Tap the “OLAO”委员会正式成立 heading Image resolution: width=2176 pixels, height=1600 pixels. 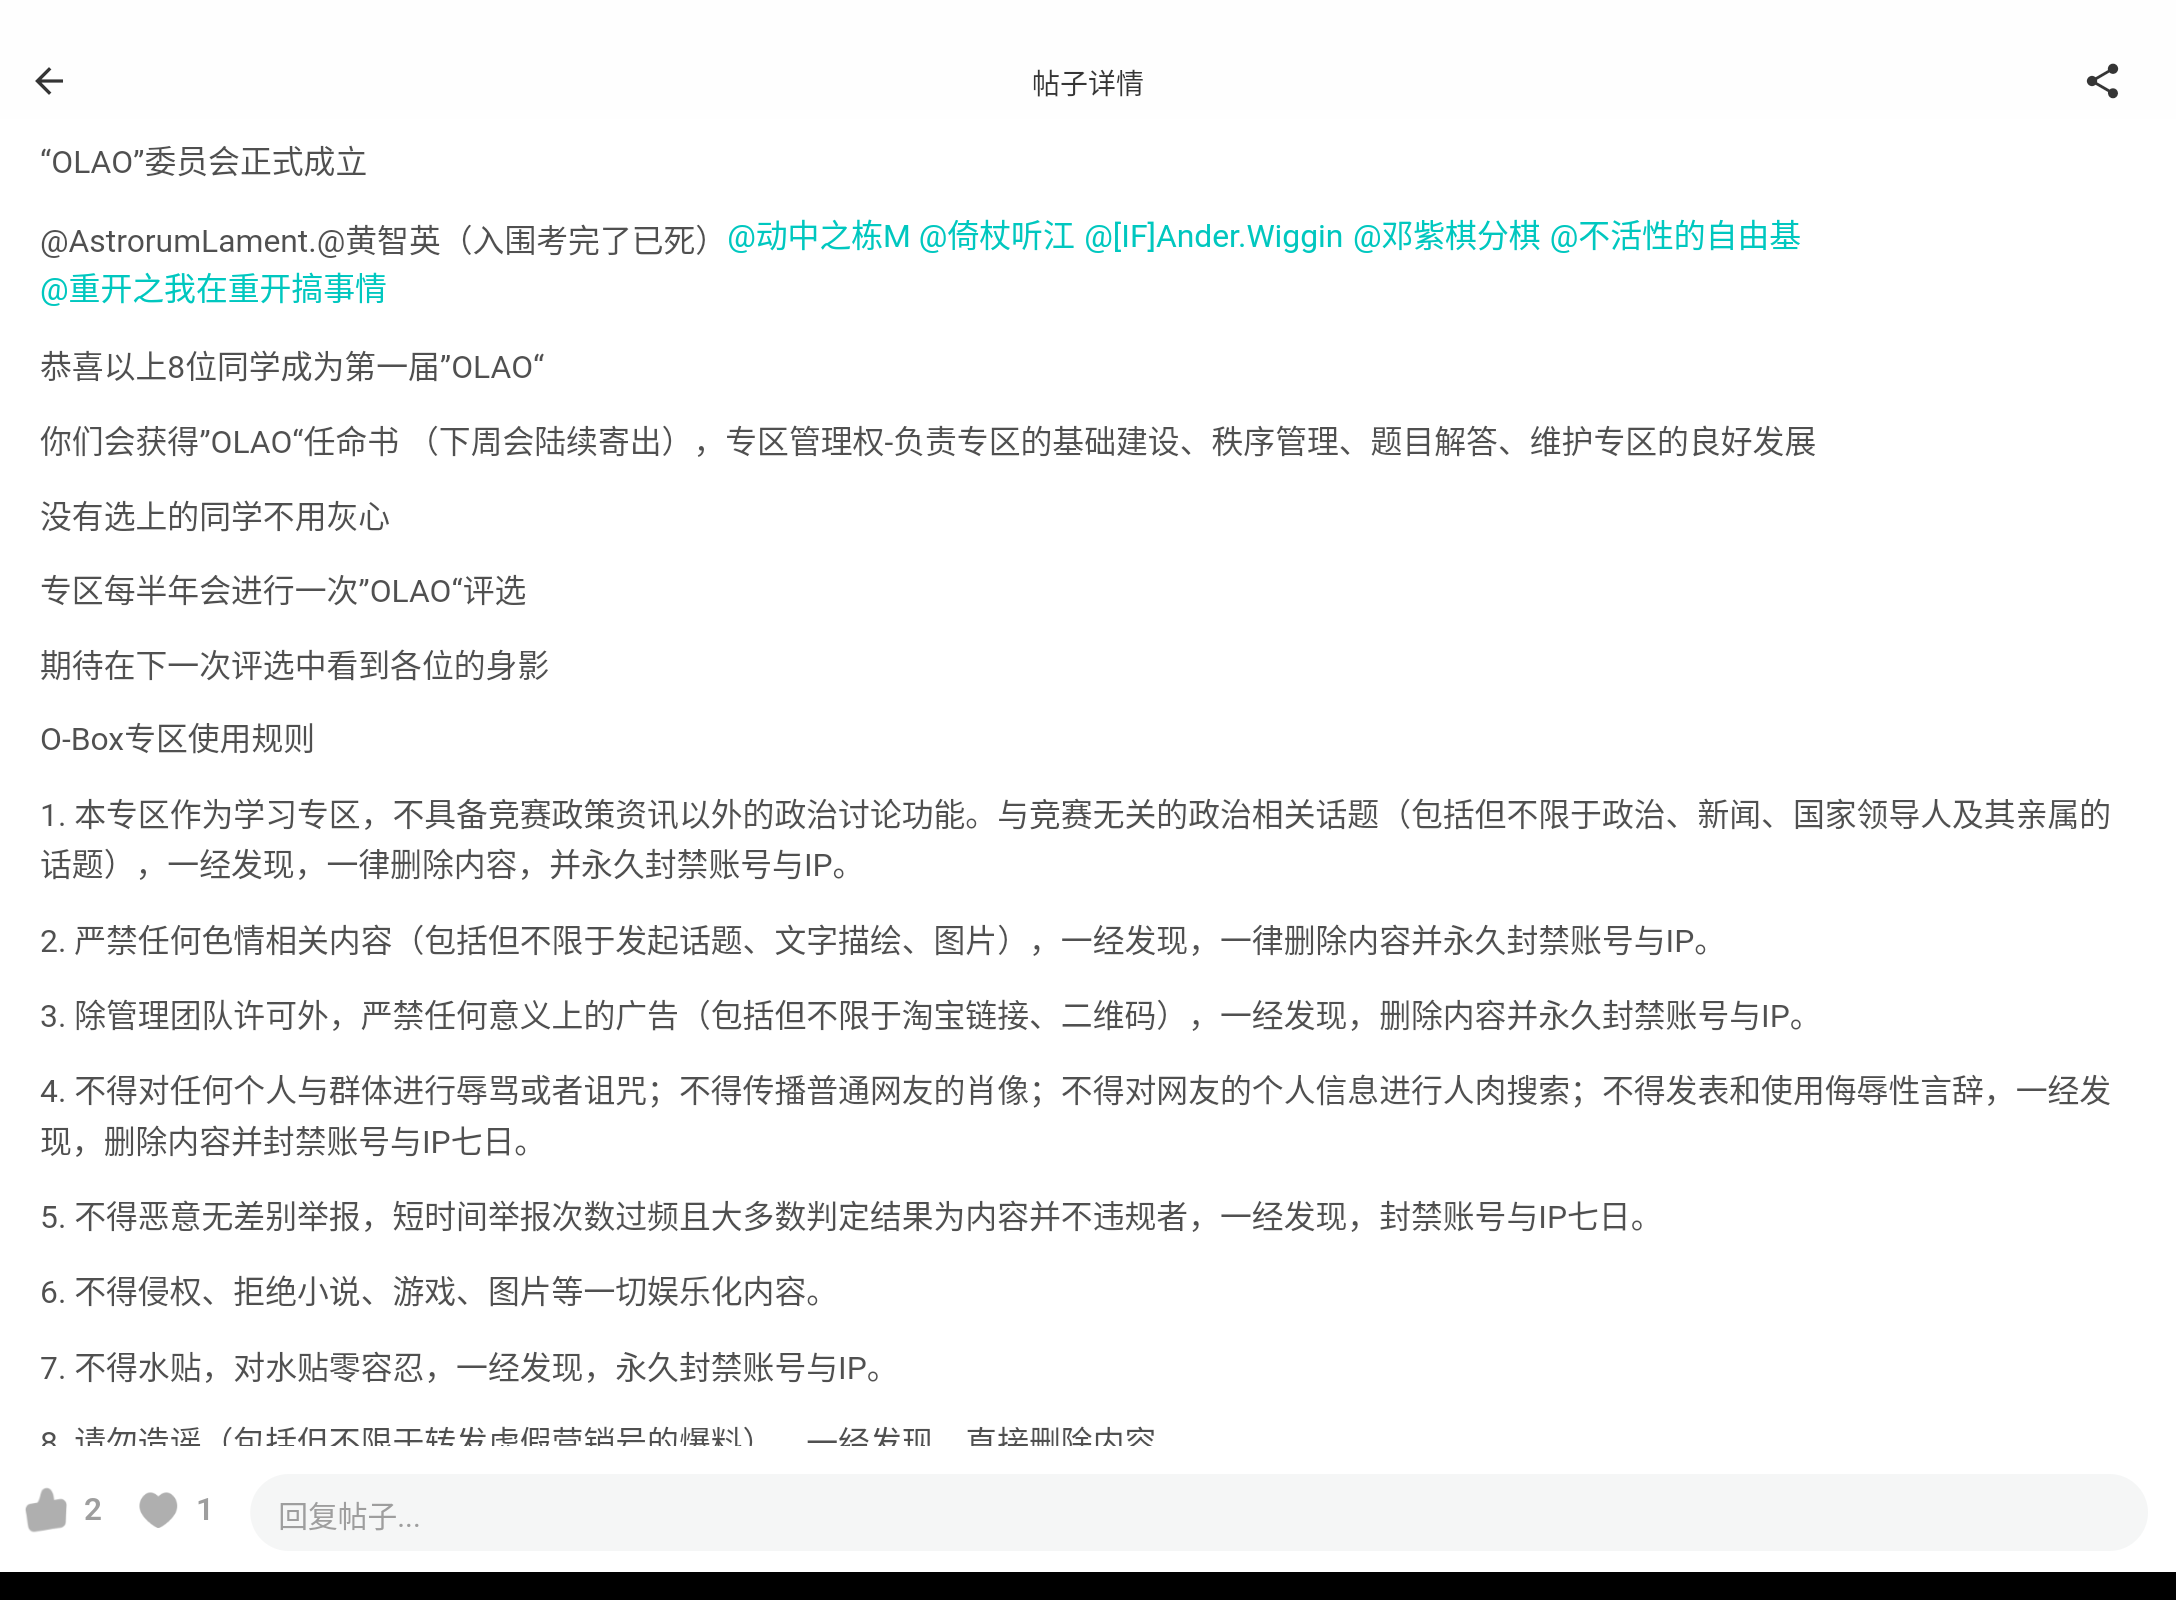(x=204, y=162)
